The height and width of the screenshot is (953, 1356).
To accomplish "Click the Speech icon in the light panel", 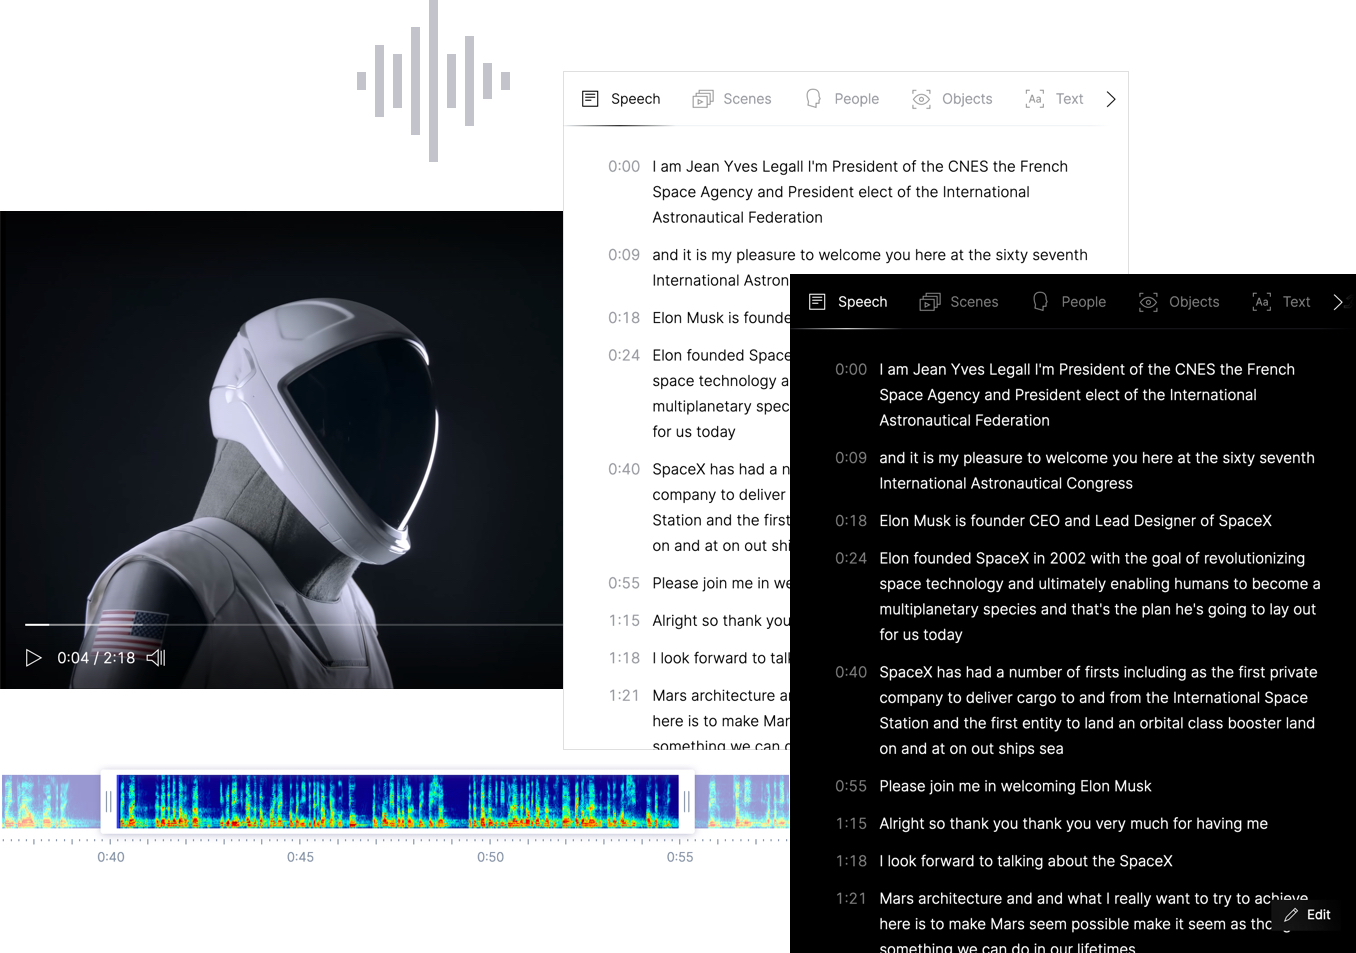I will [x=590, y=99].
